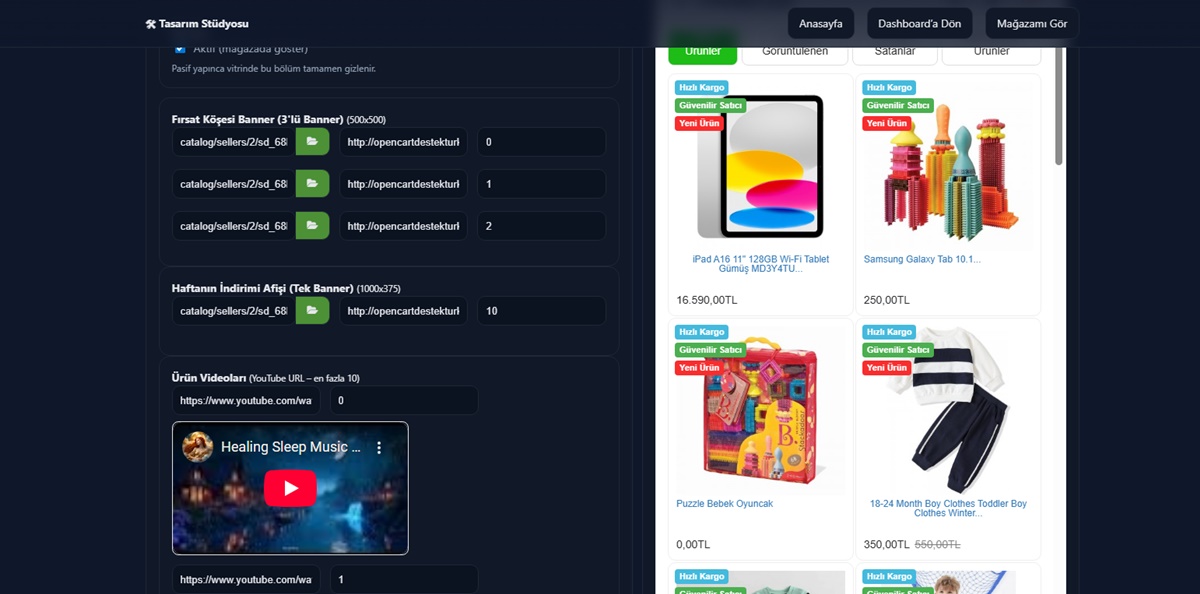Viewport: 1200px width, 594px height.
Task: Click the boy clothes tracksuit product image
Action: click(947, 408)
